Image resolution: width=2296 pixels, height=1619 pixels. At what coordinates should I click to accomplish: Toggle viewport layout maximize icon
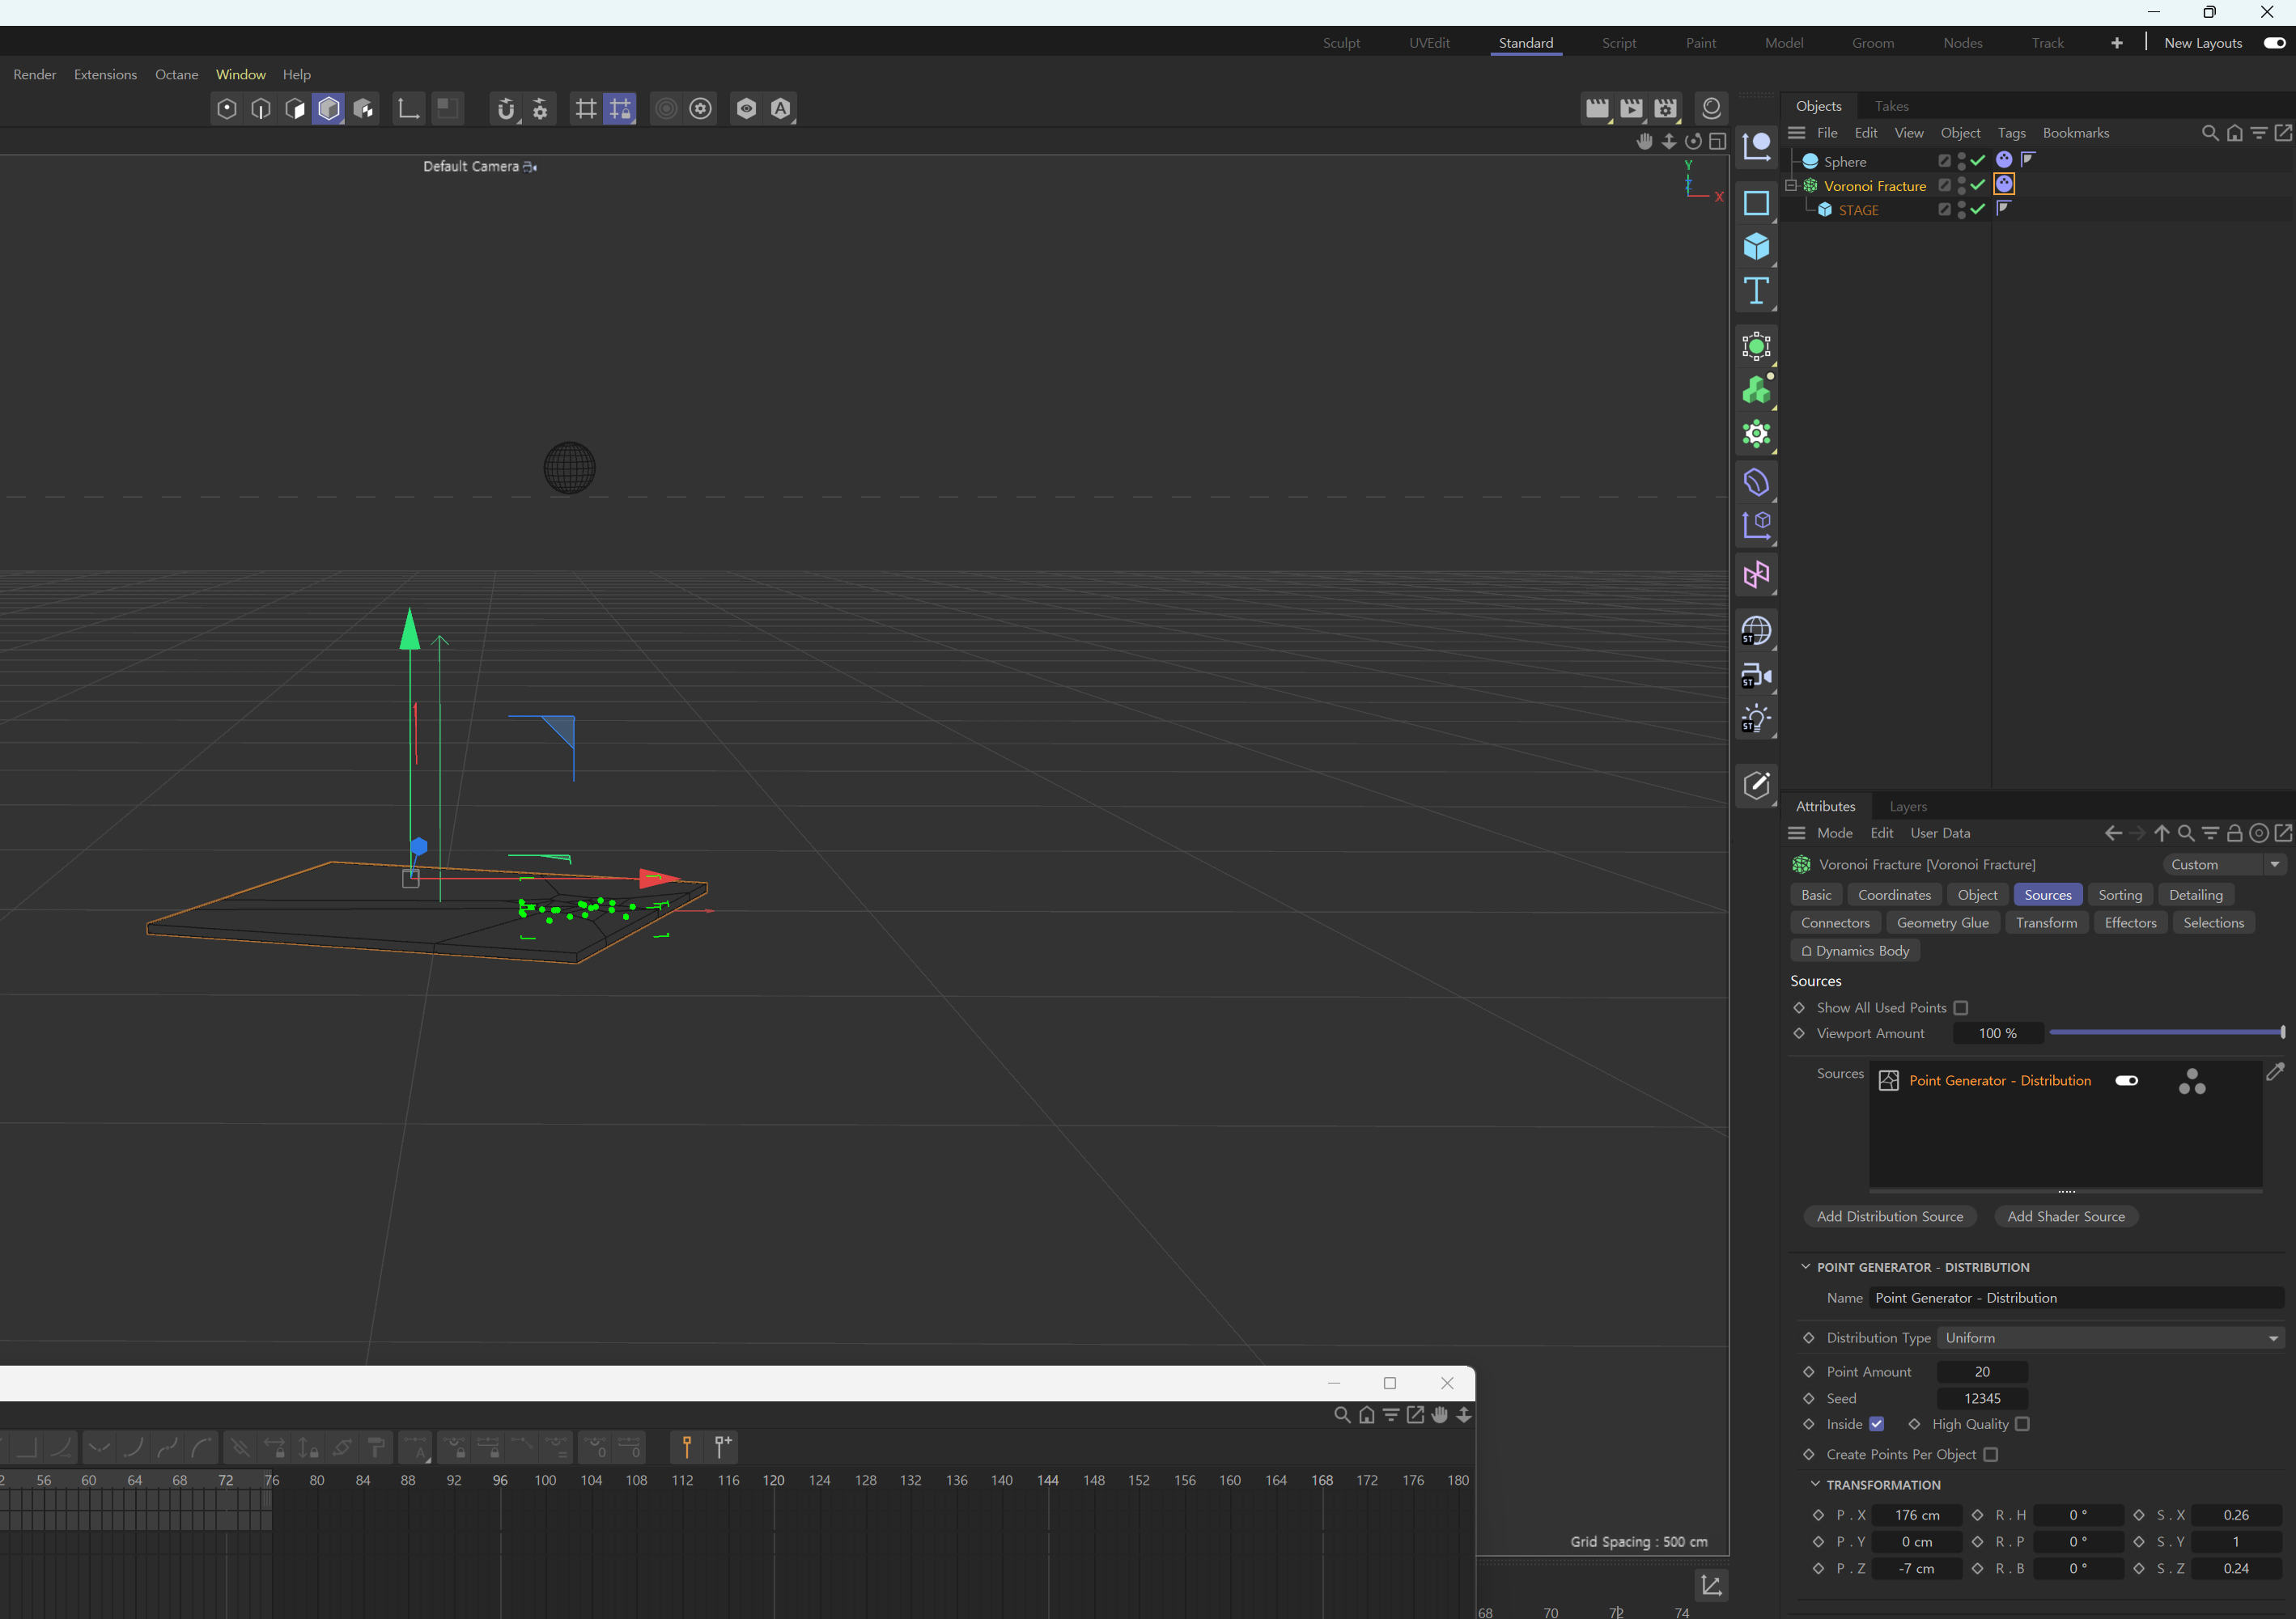pyautogui.click(x=1718, y=142)
